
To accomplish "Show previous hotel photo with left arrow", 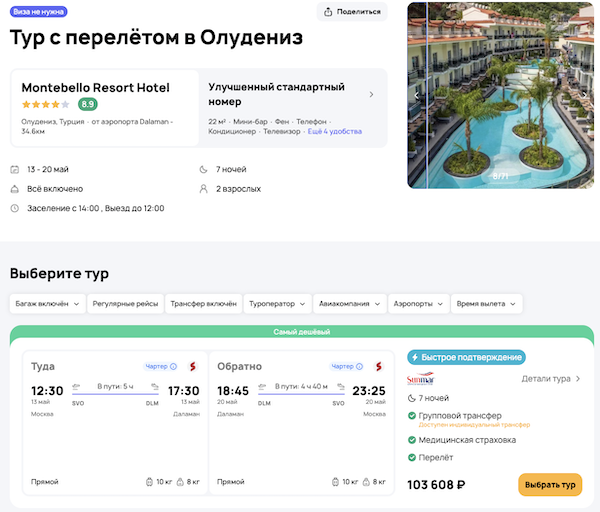I will click(x=417, y=95).
